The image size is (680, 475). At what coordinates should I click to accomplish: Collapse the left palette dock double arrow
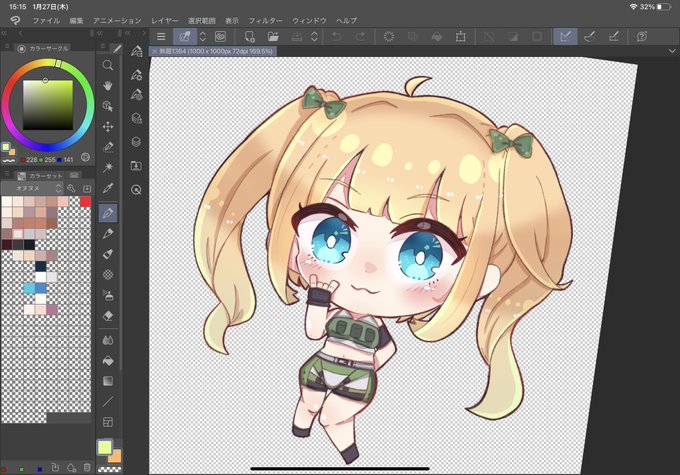click(4, 33)
